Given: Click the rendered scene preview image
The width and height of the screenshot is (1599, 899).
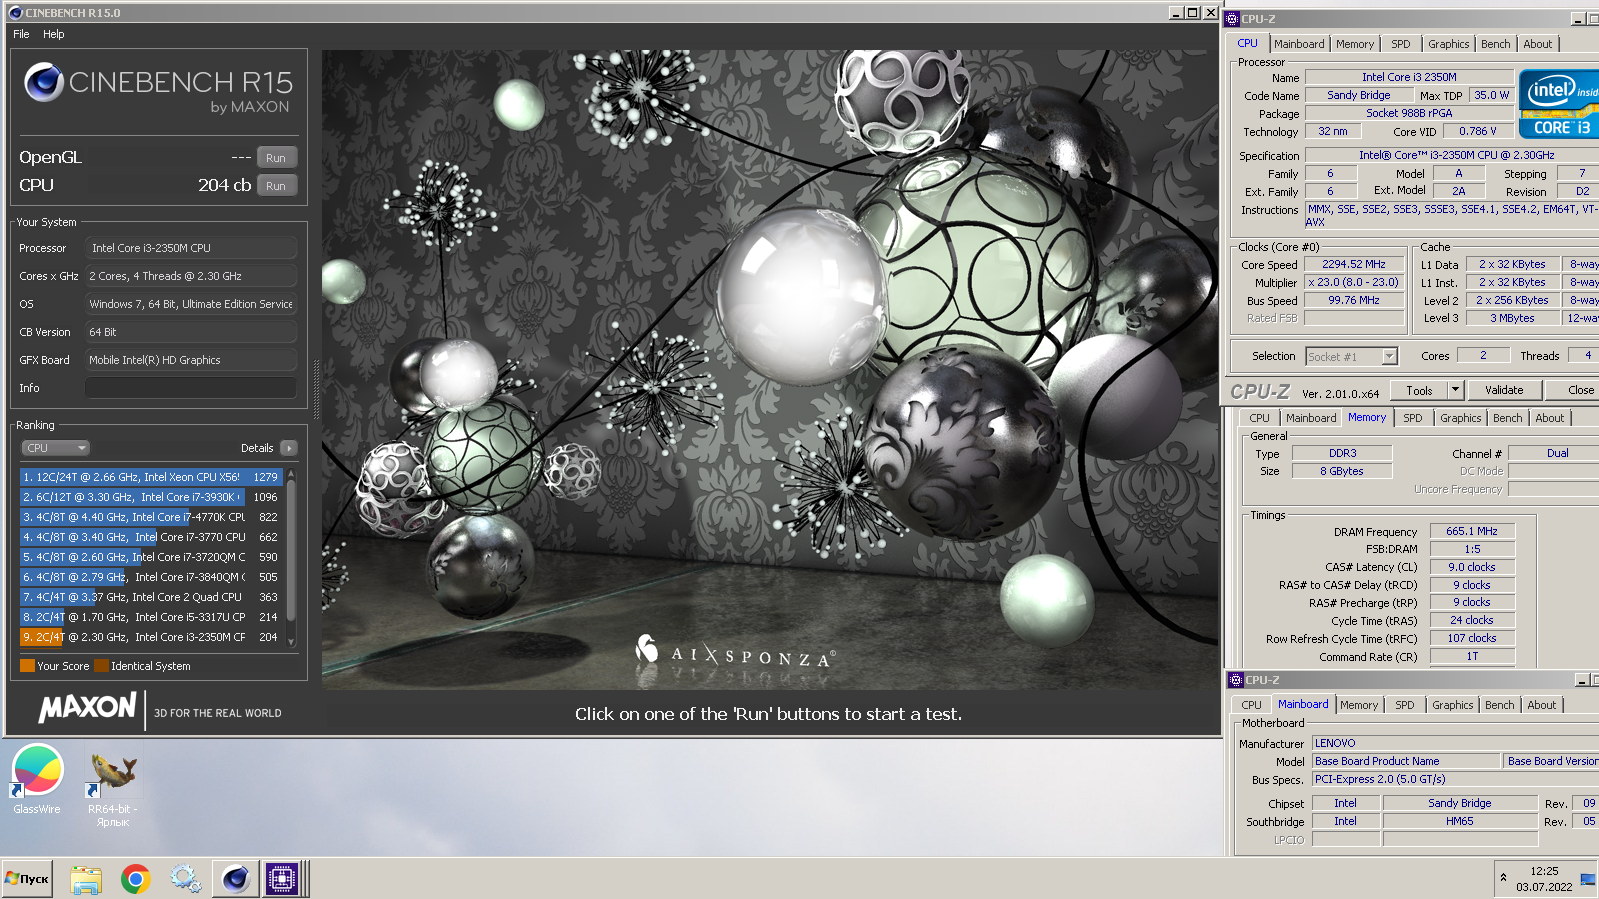Looking at the screenshot, I should click(x=769, y=370).
